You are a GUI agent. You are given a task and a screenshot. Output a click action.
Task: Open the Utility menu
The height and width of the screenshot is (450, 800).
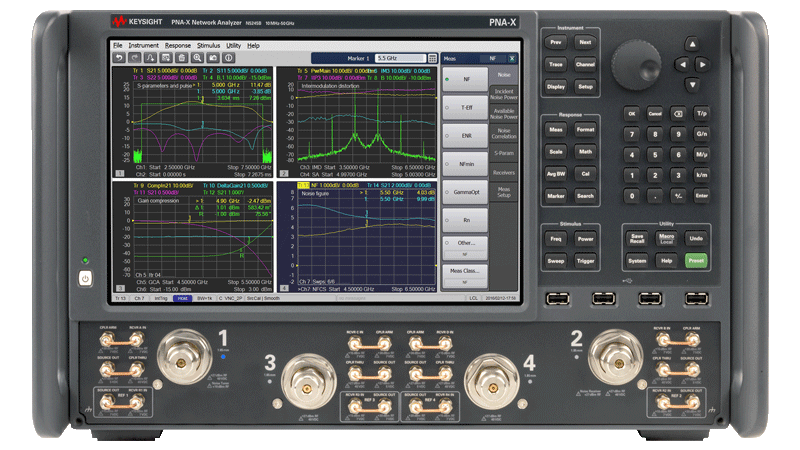[x=234, y=45]
